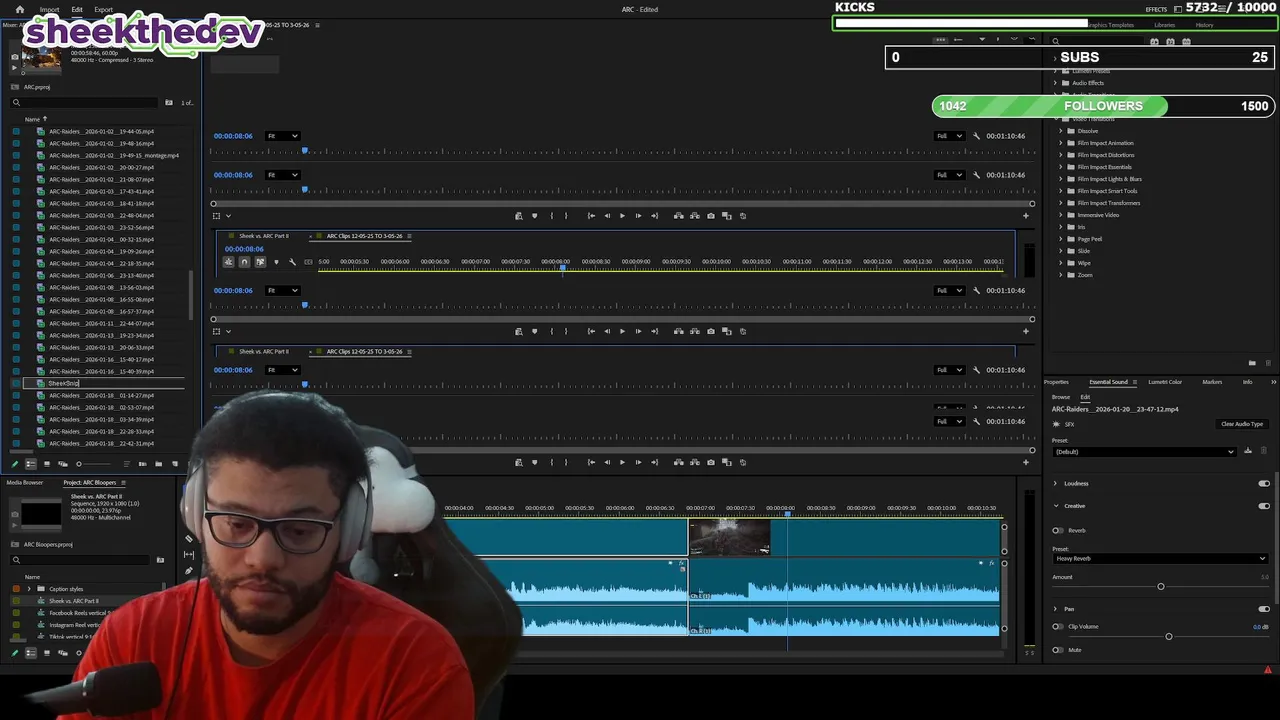This screenshot has height=720, width=1280.
Task: Open Full resolution dropdown in topmost monitor row
Action: (x=949, y=136)
